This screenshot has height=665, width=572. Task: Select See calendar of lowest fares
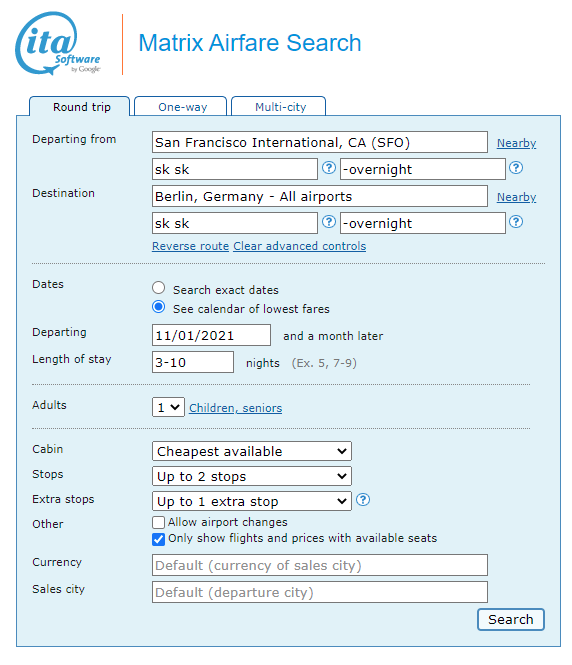pos(159,307)
